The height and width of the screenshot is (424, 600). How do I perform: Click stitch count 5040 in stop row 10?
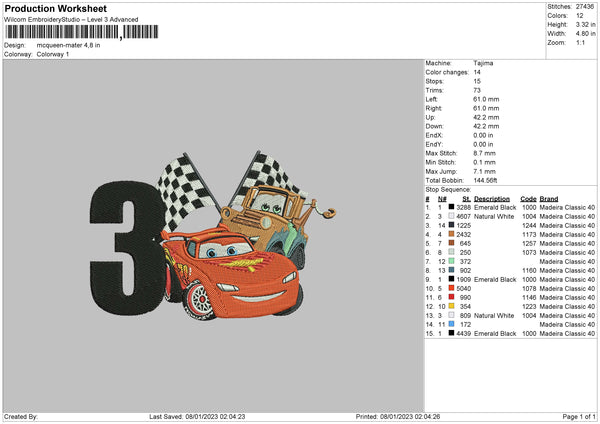463,288
